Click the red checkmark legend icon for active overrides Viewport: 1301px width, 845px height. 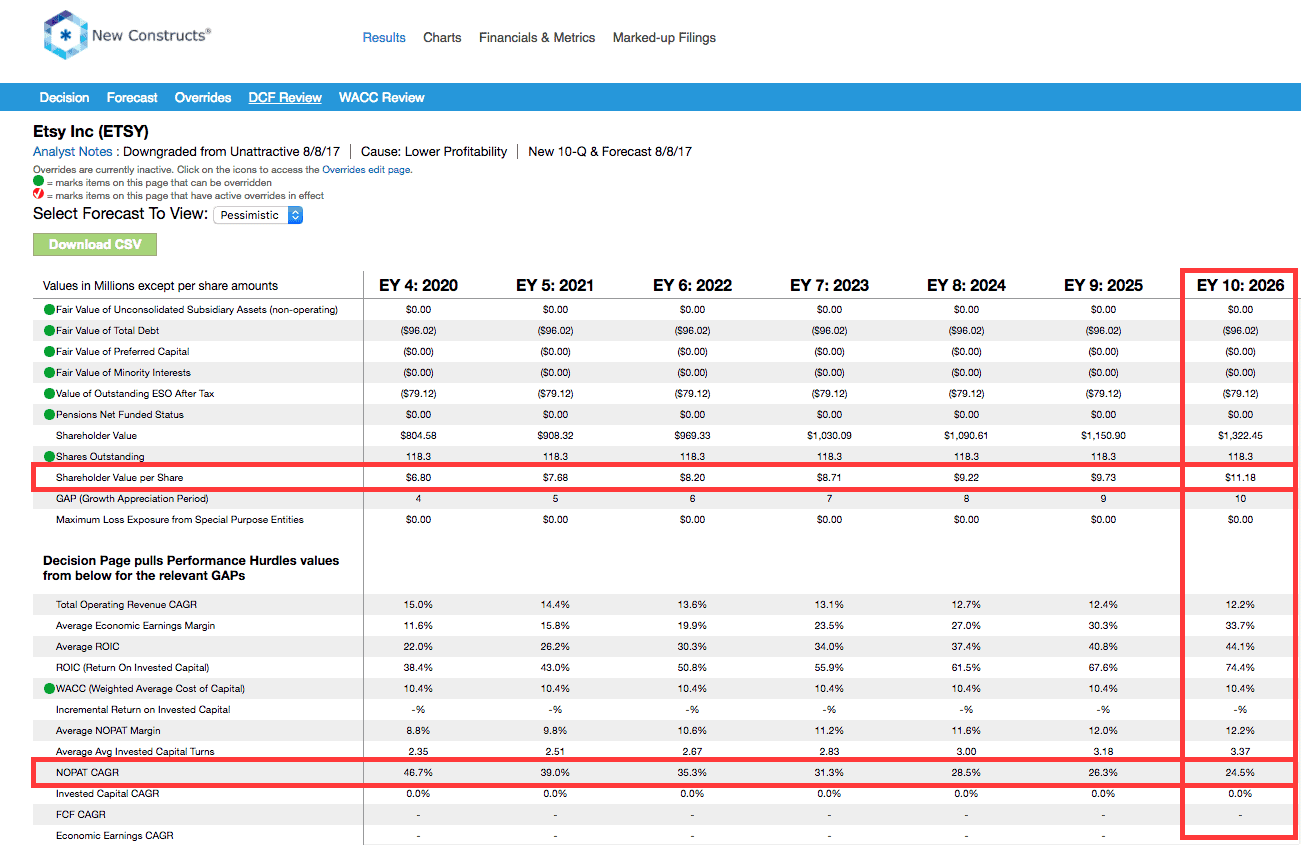point(39,196)
